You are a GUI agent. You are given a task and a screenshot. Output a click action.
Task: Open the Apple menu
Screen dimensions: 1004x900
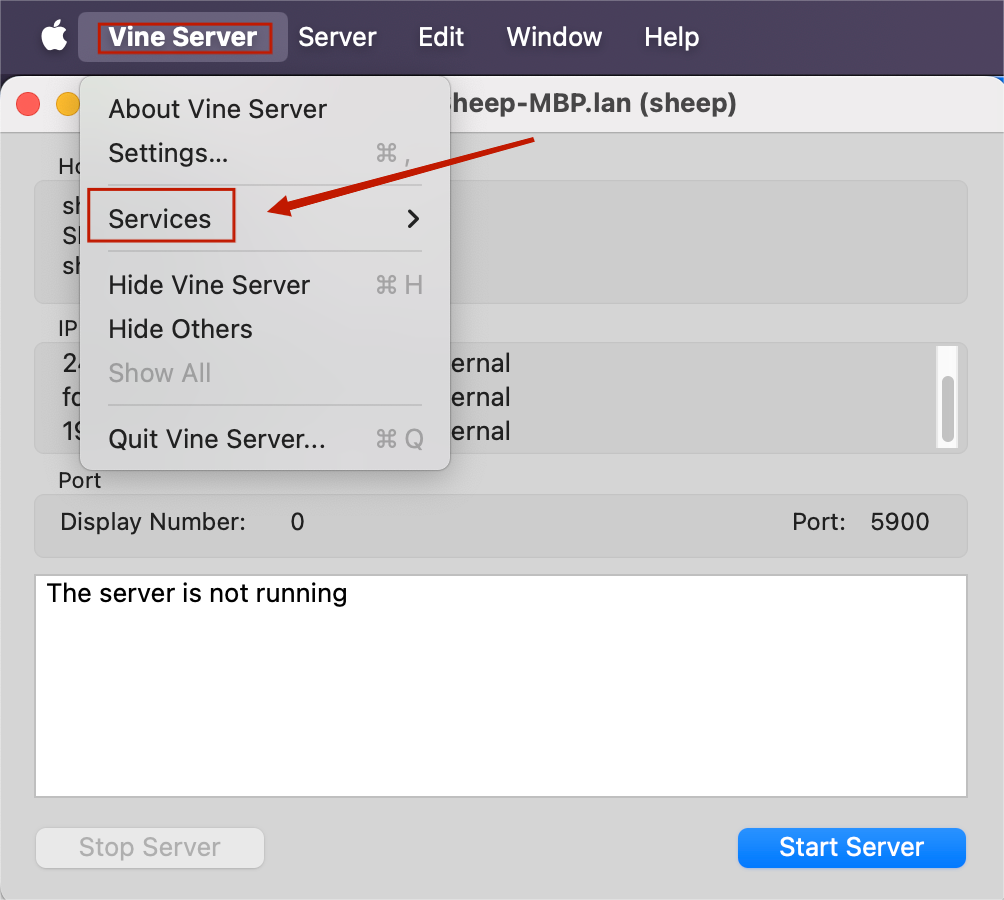tap(54, 37)
